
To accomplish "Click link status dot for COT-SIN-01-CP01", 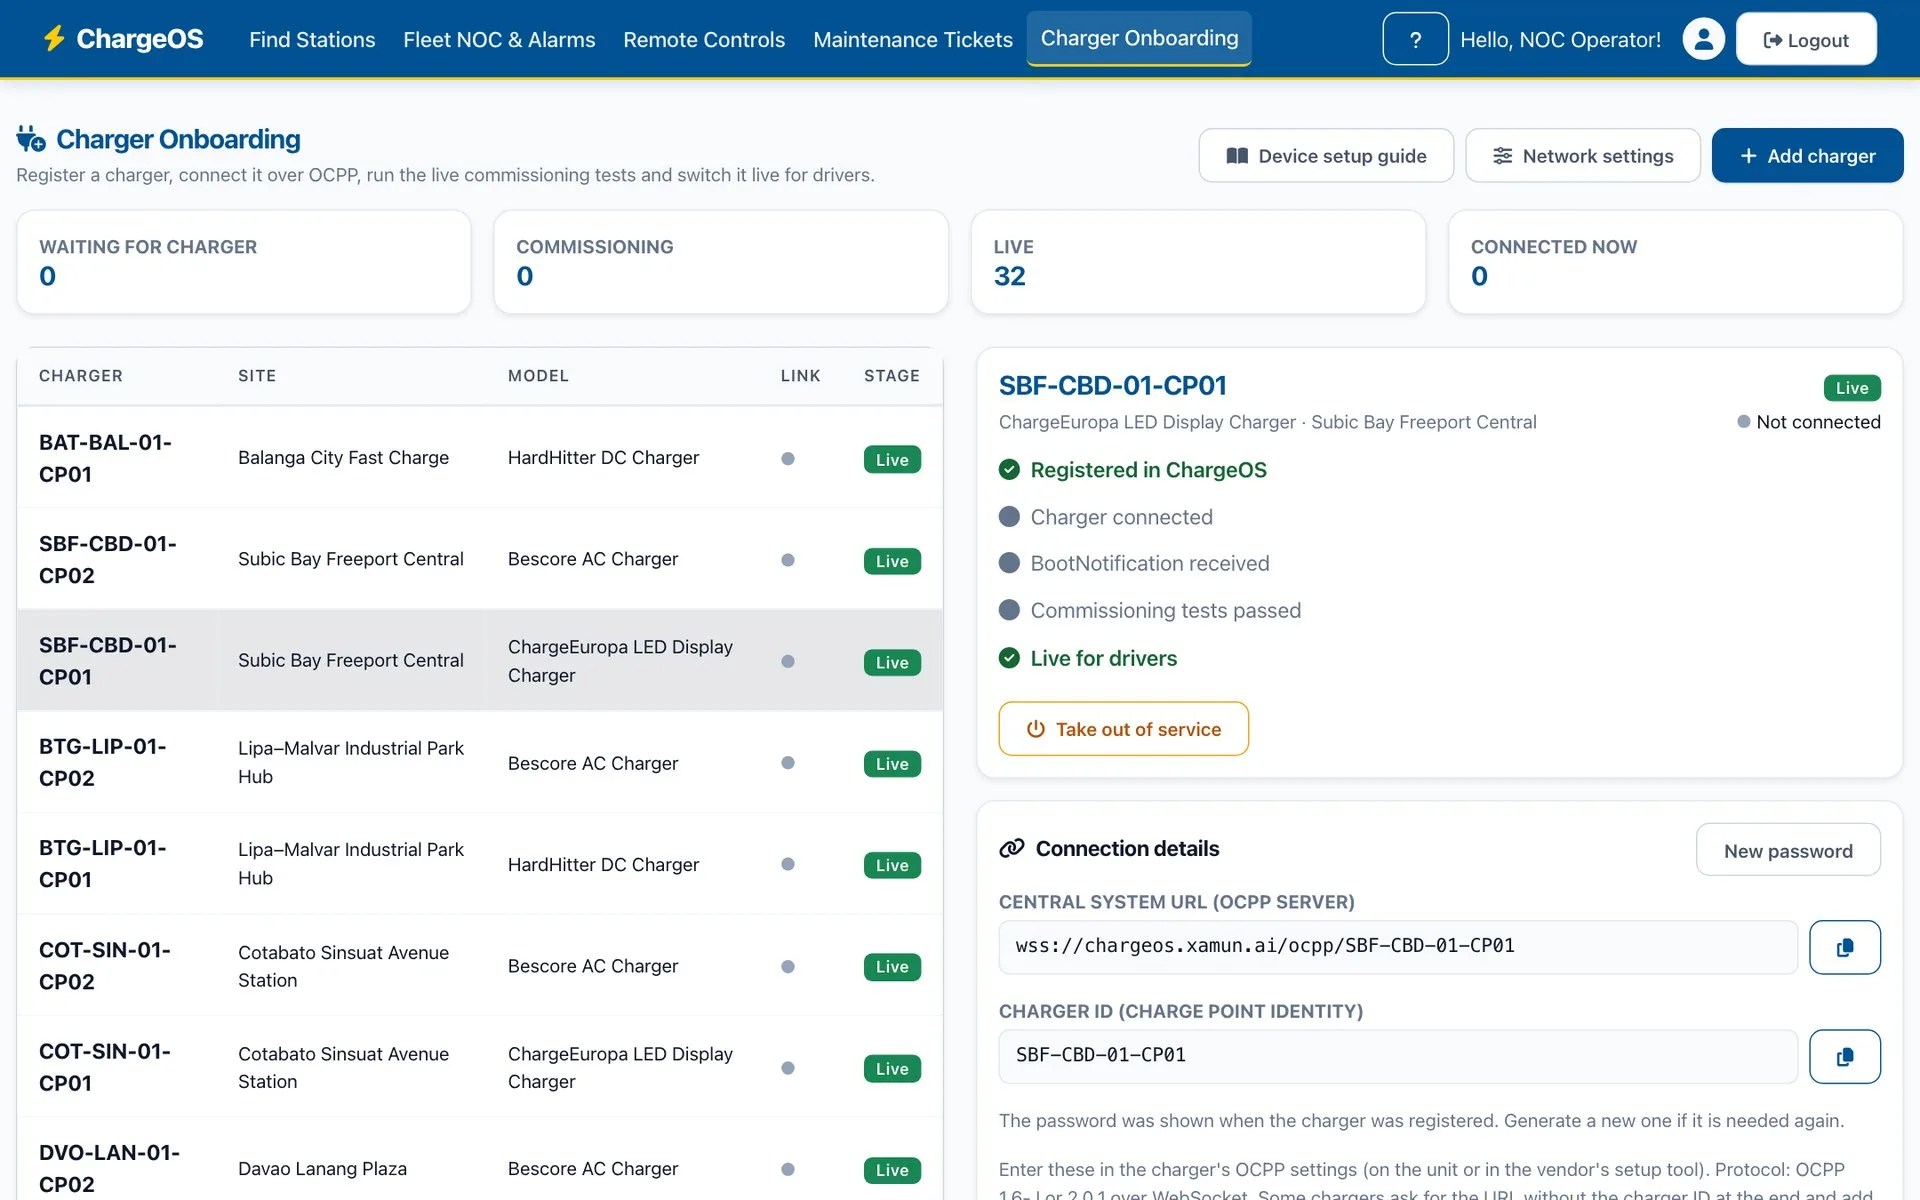I will click(x=788, y=1068).
